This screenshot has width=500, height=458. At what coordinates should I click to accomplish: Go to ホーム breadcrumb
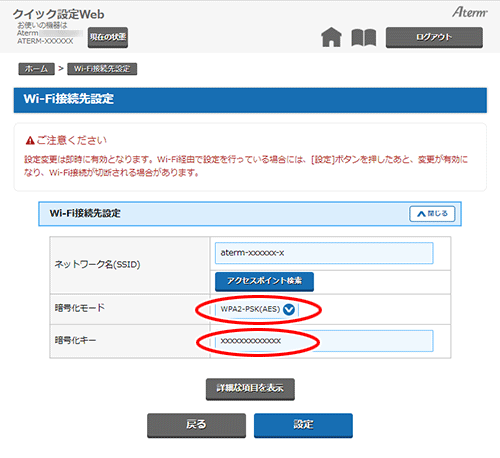pos(36,69)
